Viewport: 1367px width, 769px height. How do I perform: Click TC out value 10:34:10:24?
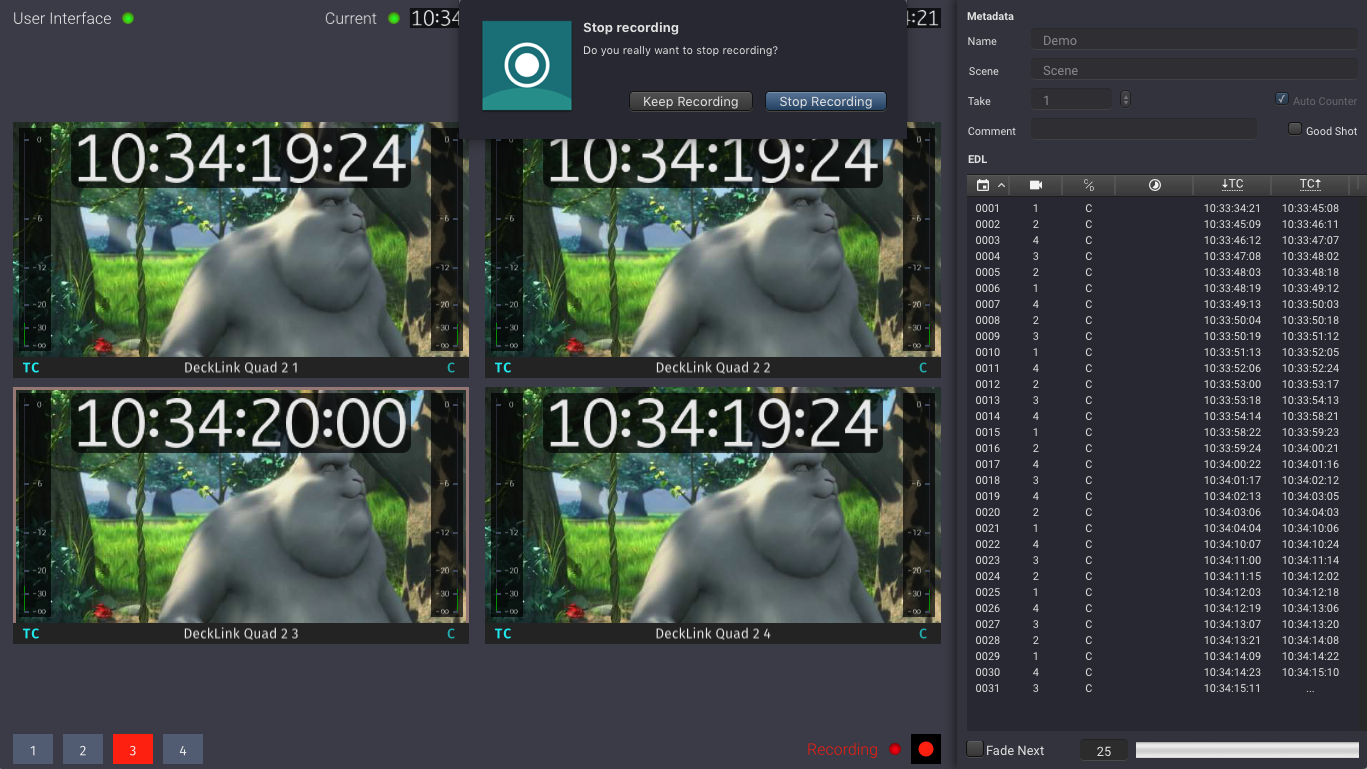[1310, 544]
